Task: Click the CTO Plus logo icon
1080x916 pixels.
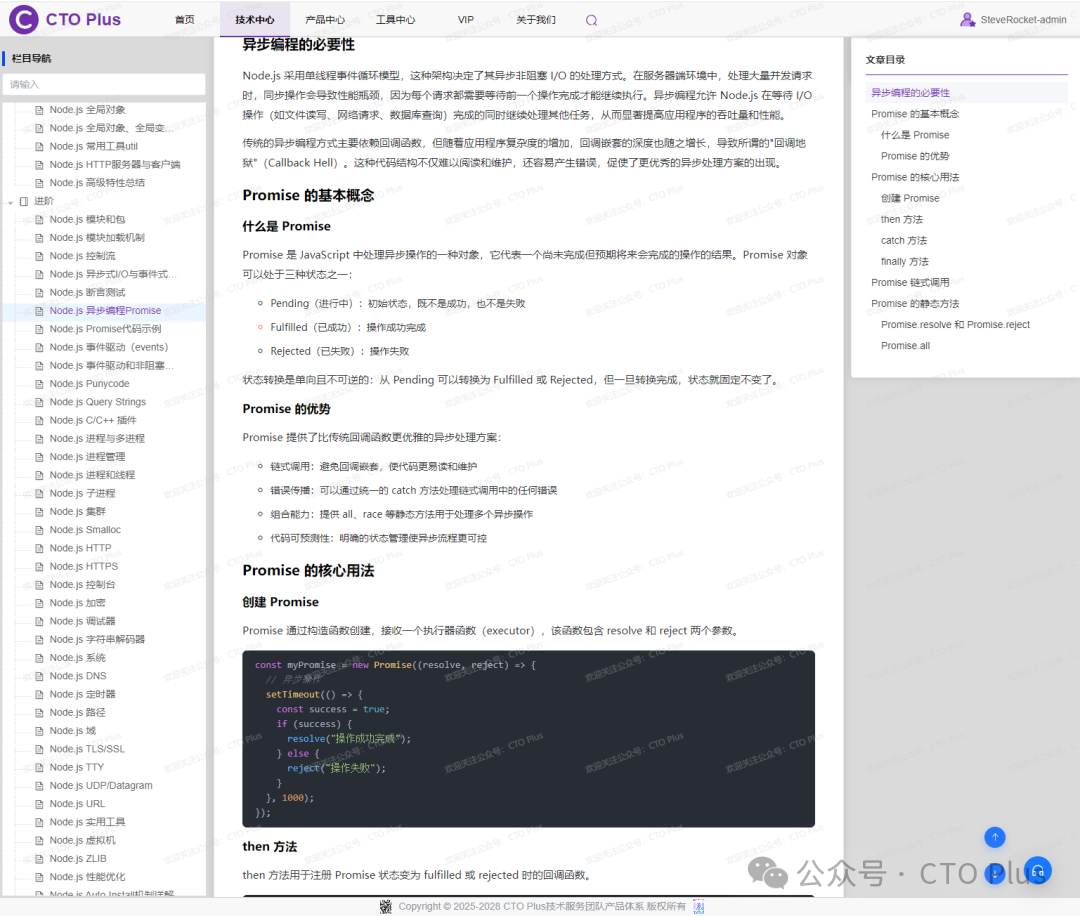Action: (x=24, y=19)
